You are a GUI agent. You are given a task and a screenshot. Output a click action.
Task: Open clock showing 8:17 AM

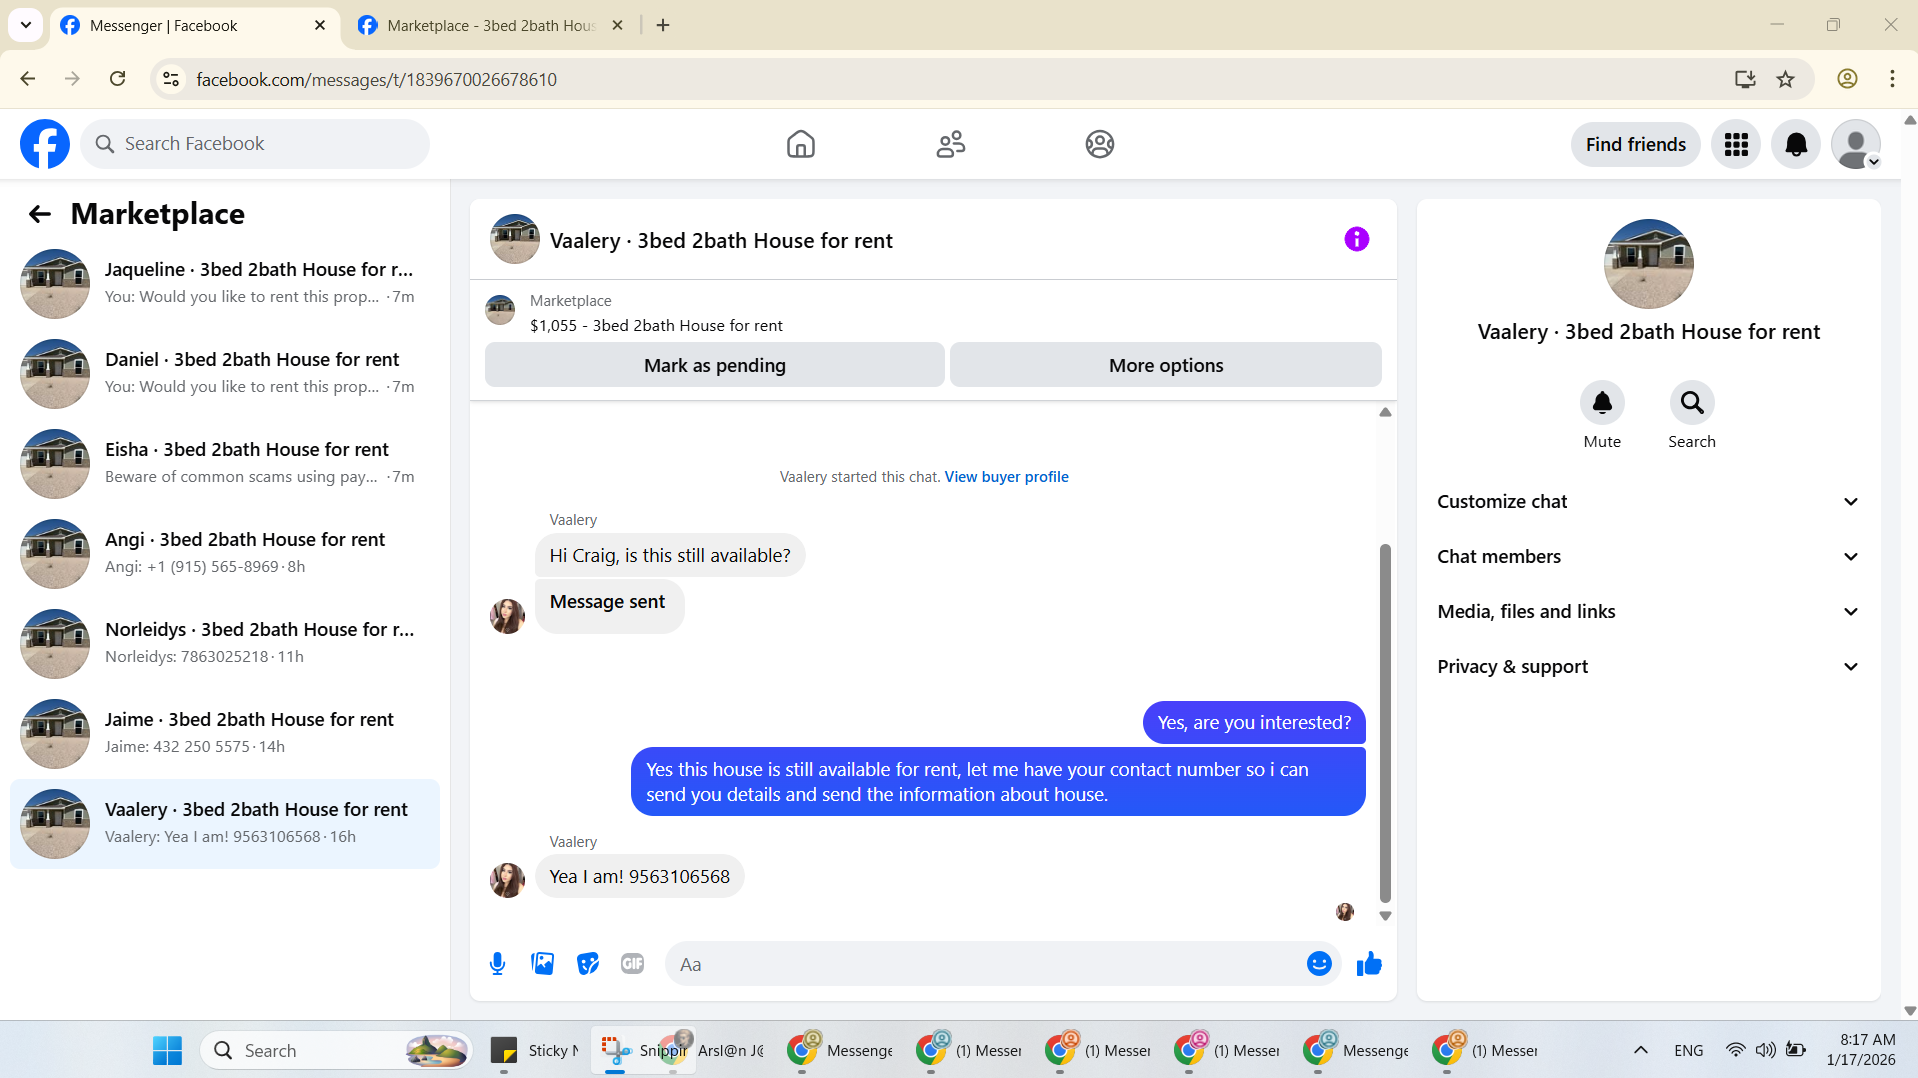point(1860,1050)
